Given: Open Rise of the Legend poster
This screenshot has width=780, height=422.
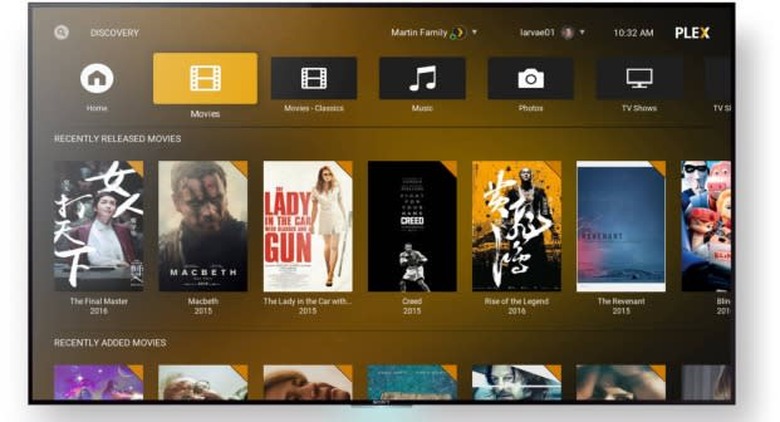Looking at the screenshot, I should [x=517, y=226].
